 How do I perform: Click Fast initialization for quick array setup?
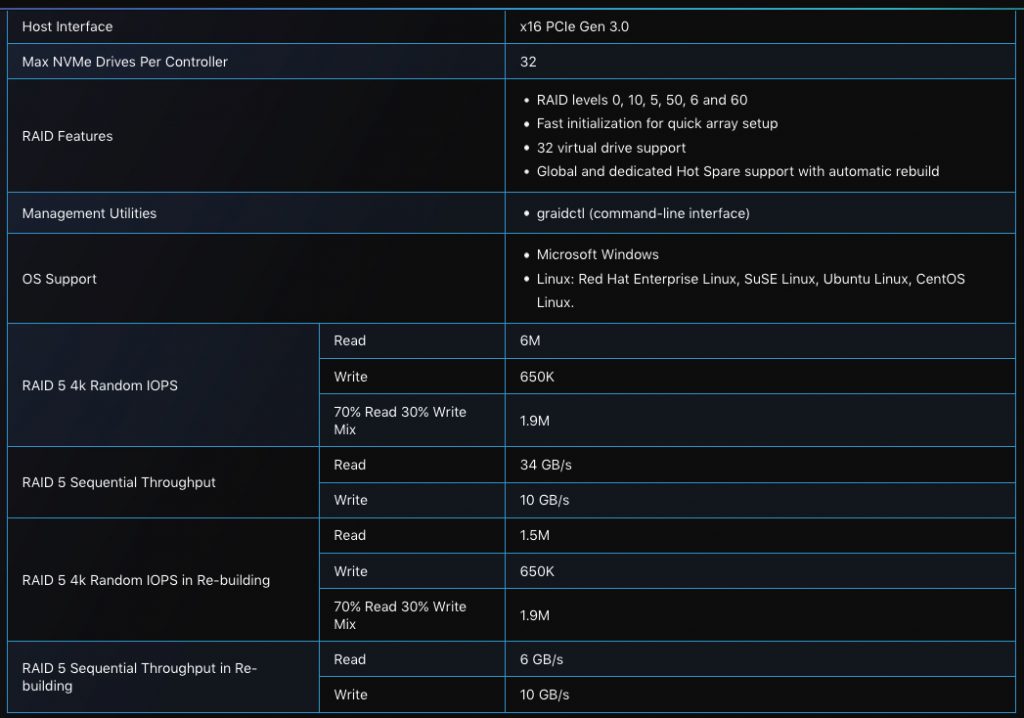pyautogui.click(x=657, y=123)
